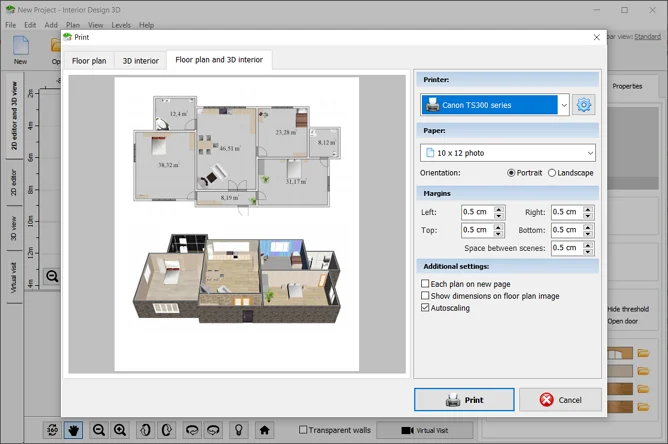Screen dimensions: 668x444
Task: Click the Virtual Visit button
Action: [x=424, y=430]
